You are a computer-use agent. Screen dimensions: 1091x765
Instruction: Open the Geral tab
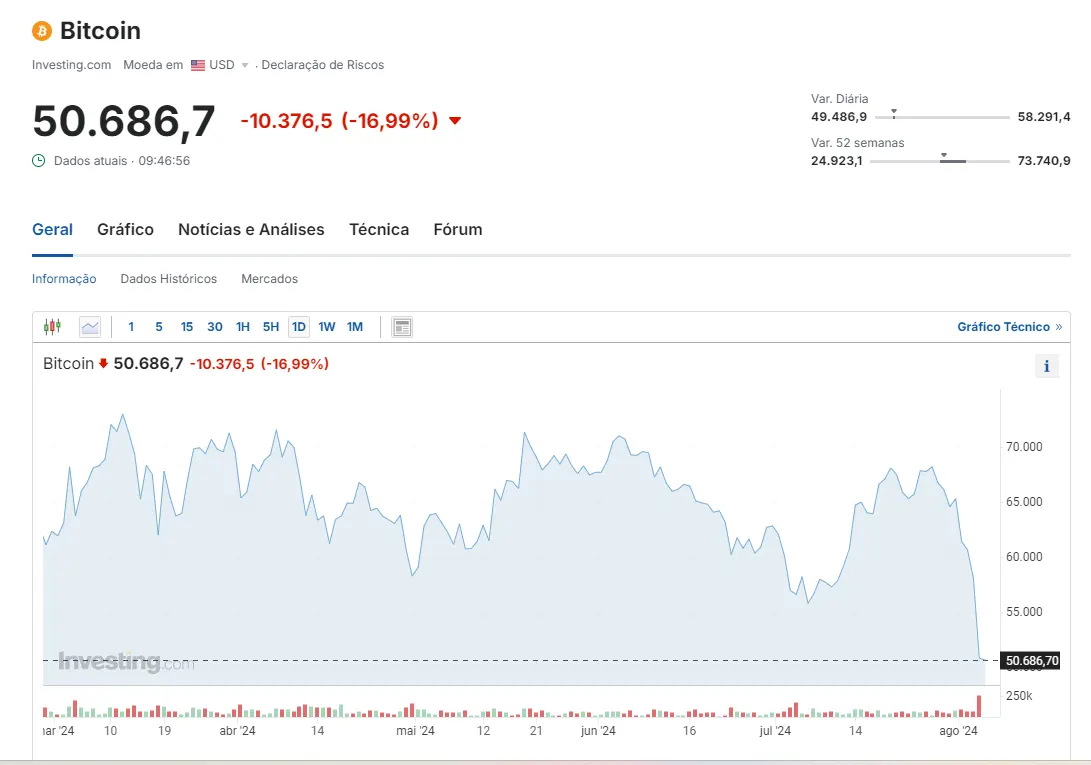(52, 230)
